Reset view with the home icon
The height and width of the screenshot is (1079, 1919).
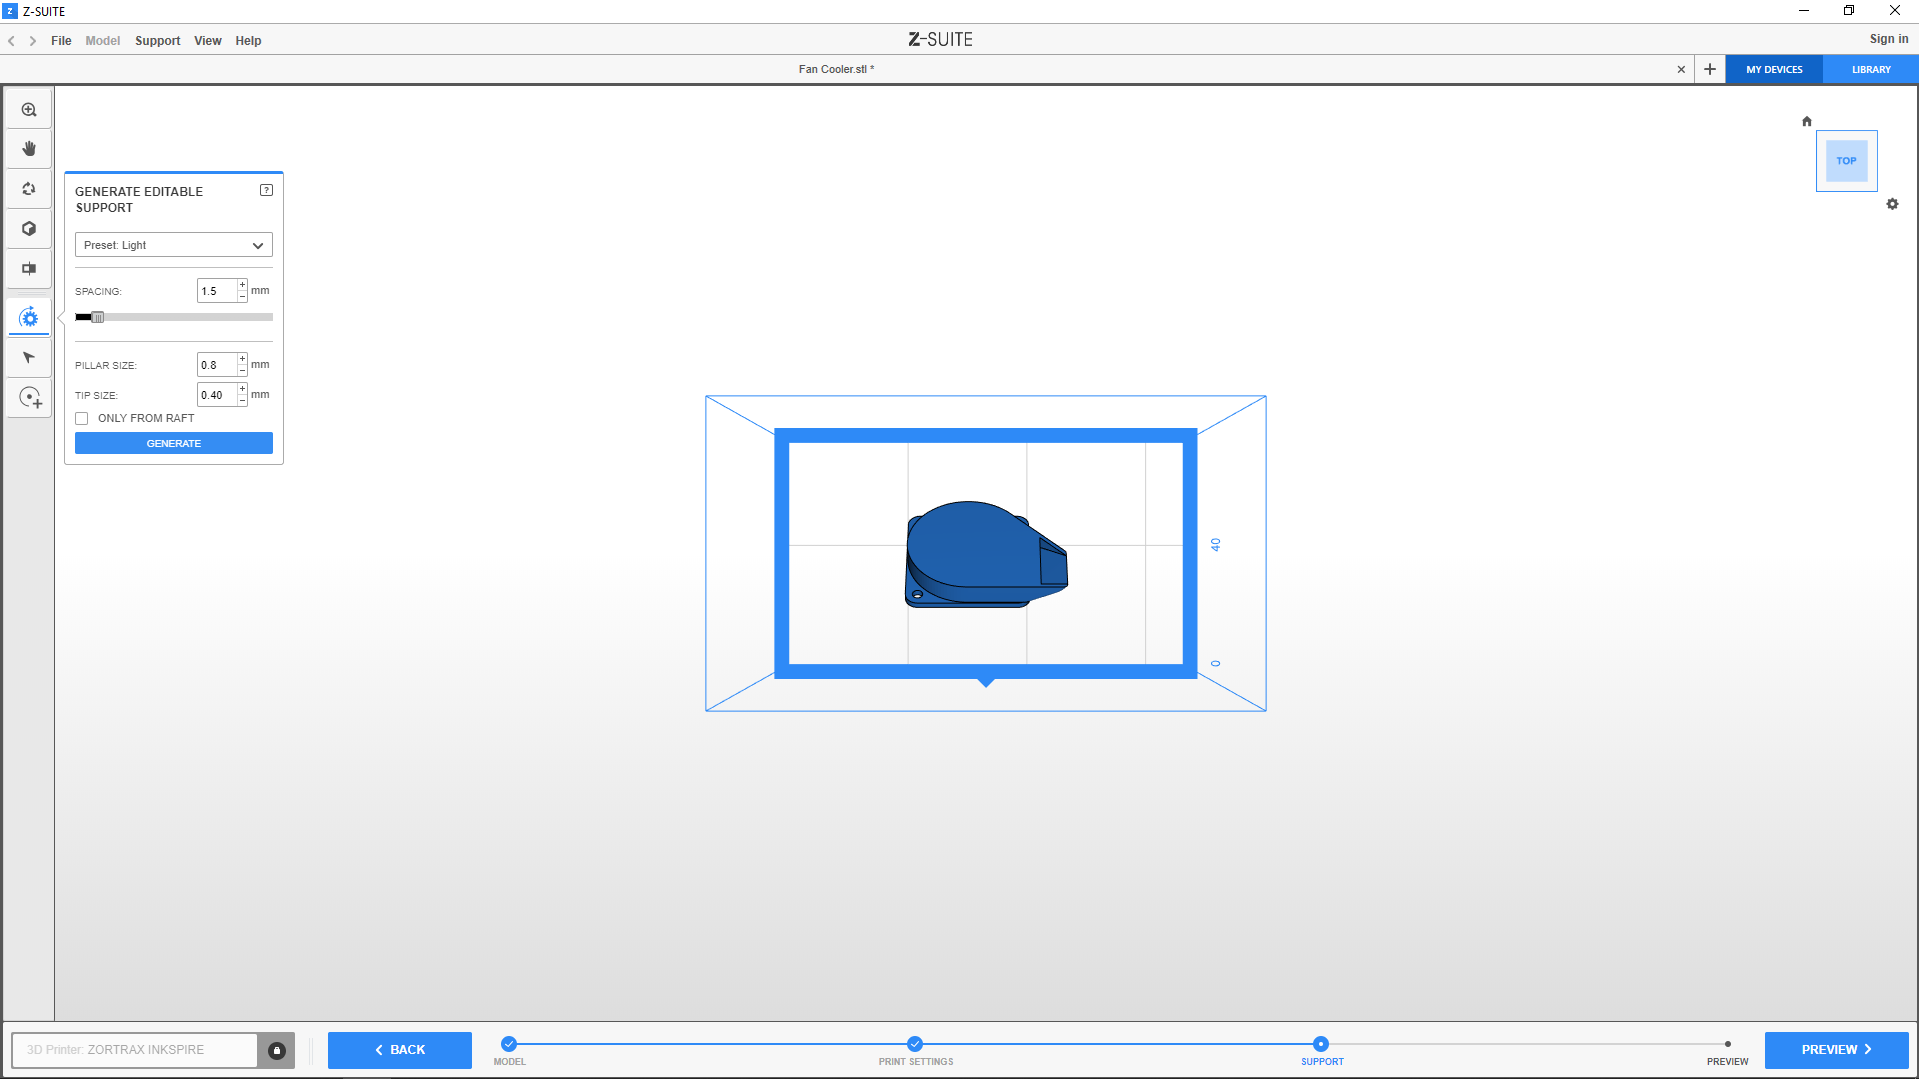click(x=1806, y=121)
